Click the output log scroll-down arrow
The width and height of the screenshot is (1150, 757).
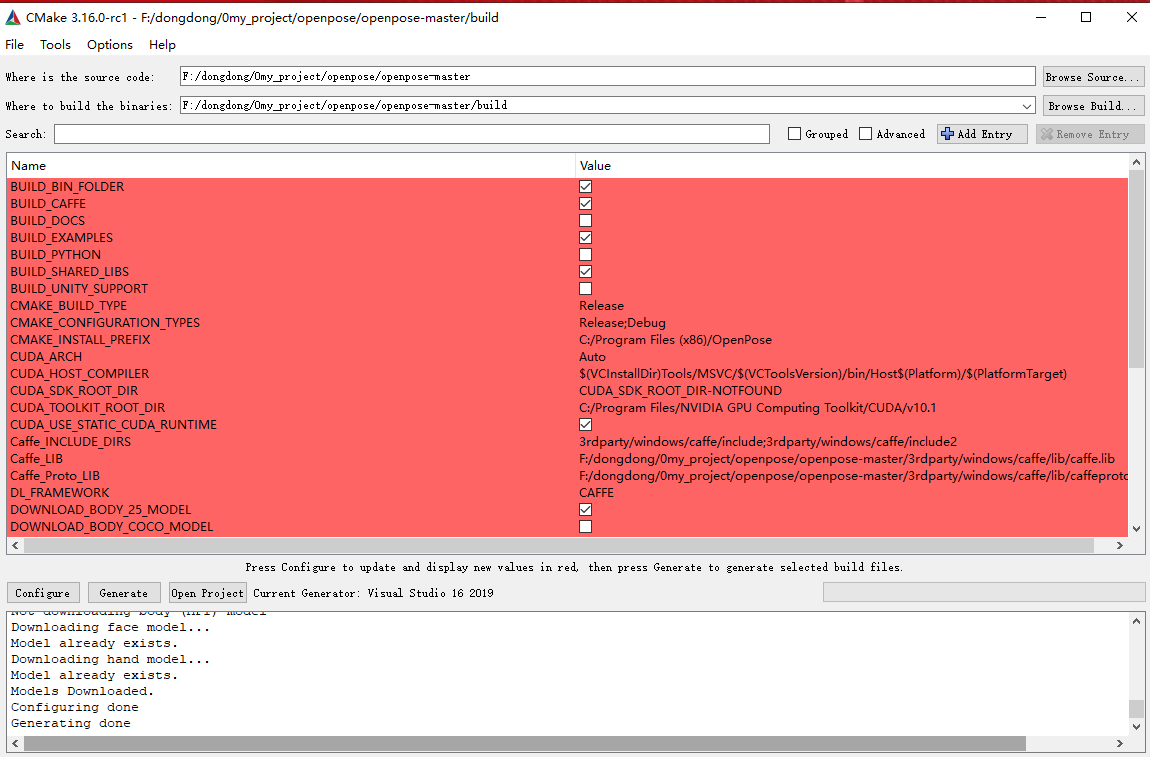(1136, 727)
